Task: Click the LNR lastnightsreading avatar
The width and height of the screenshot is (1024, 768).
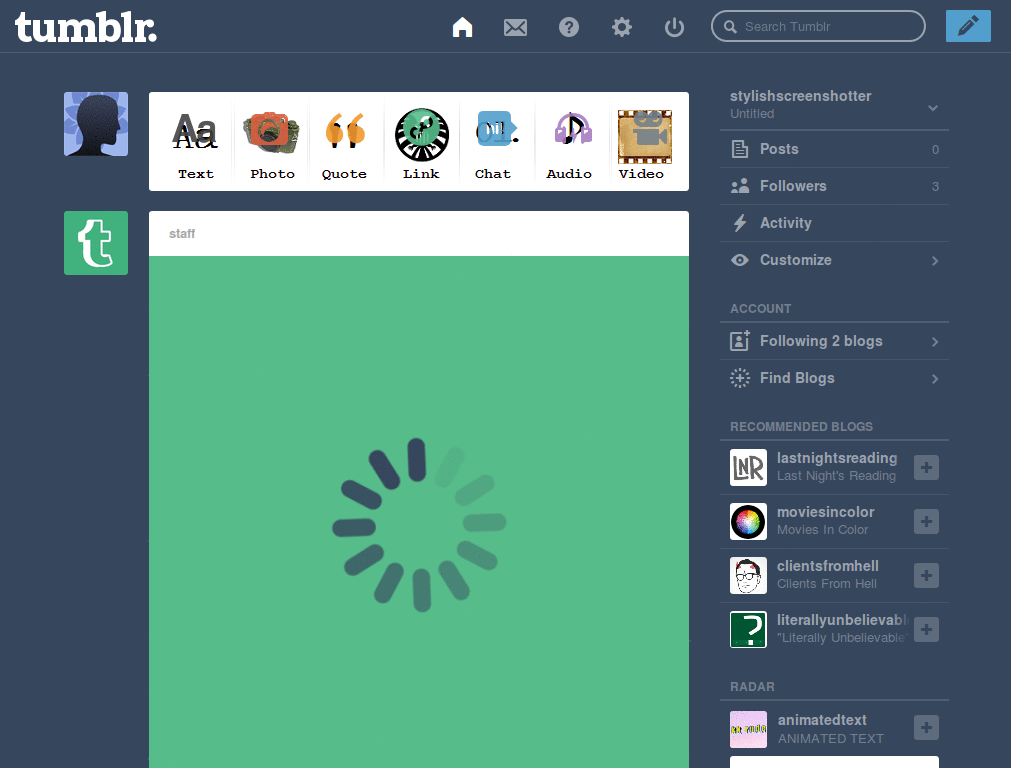Action: point(748,468)
